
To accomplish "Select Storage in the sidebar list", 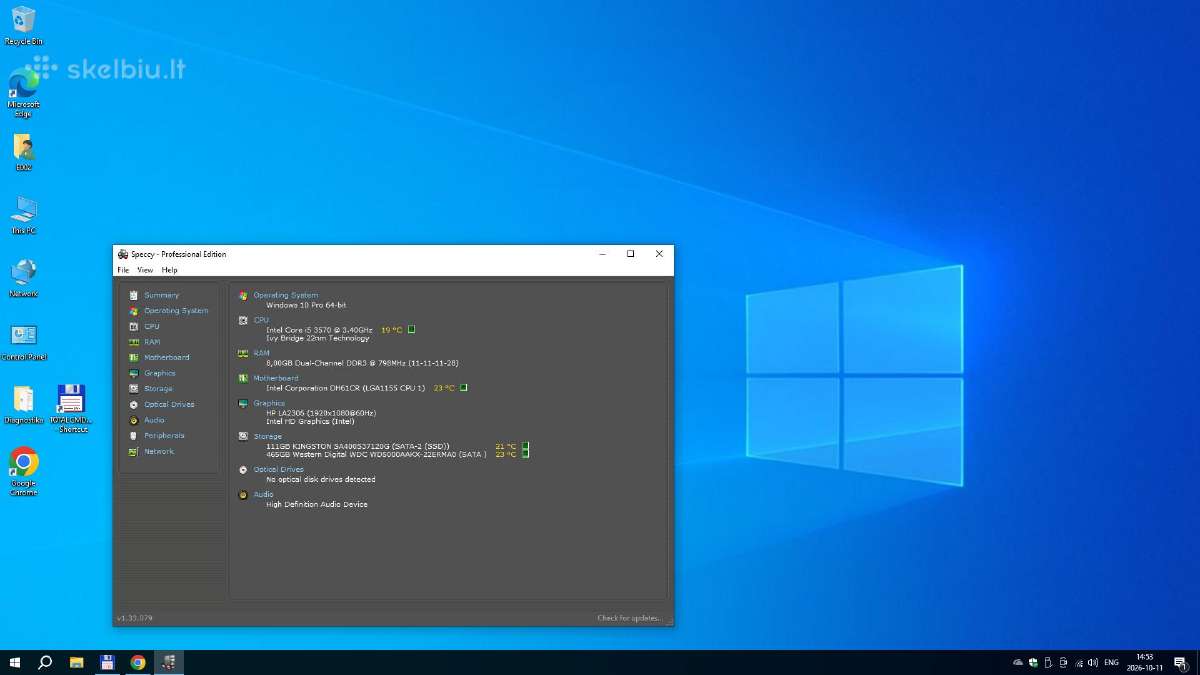I will tap(158, 389).
